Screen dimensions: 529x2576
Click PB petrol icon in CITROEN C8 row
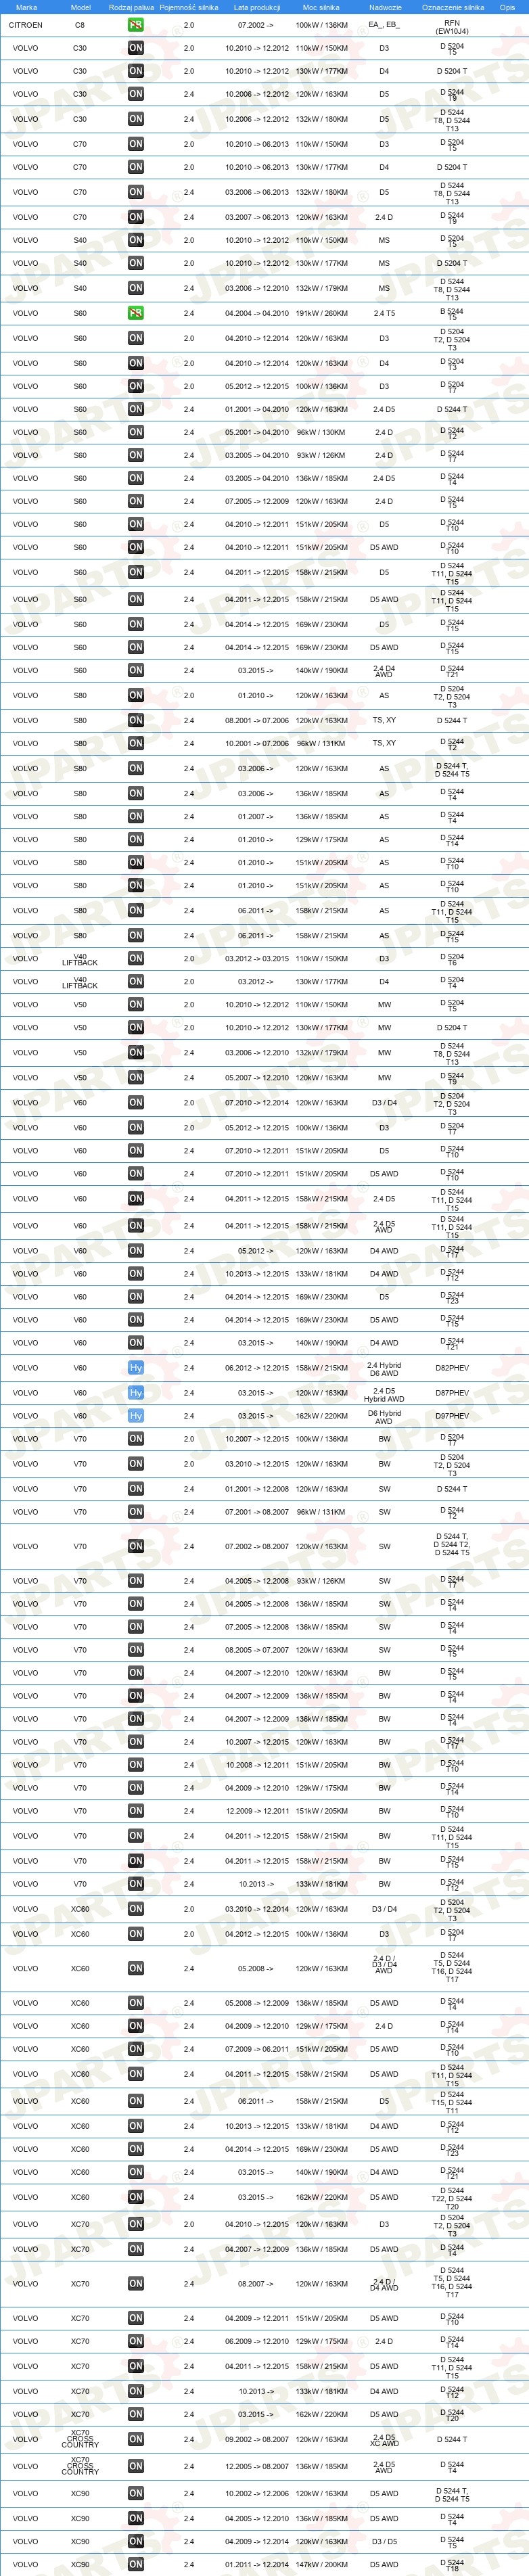[x=135, y=24]
